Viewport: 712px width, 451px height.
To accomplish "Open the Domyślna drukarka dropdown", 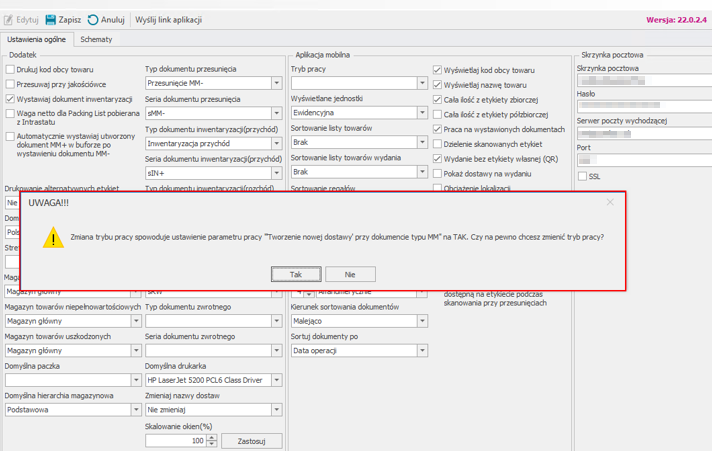I will coord(277,381).
